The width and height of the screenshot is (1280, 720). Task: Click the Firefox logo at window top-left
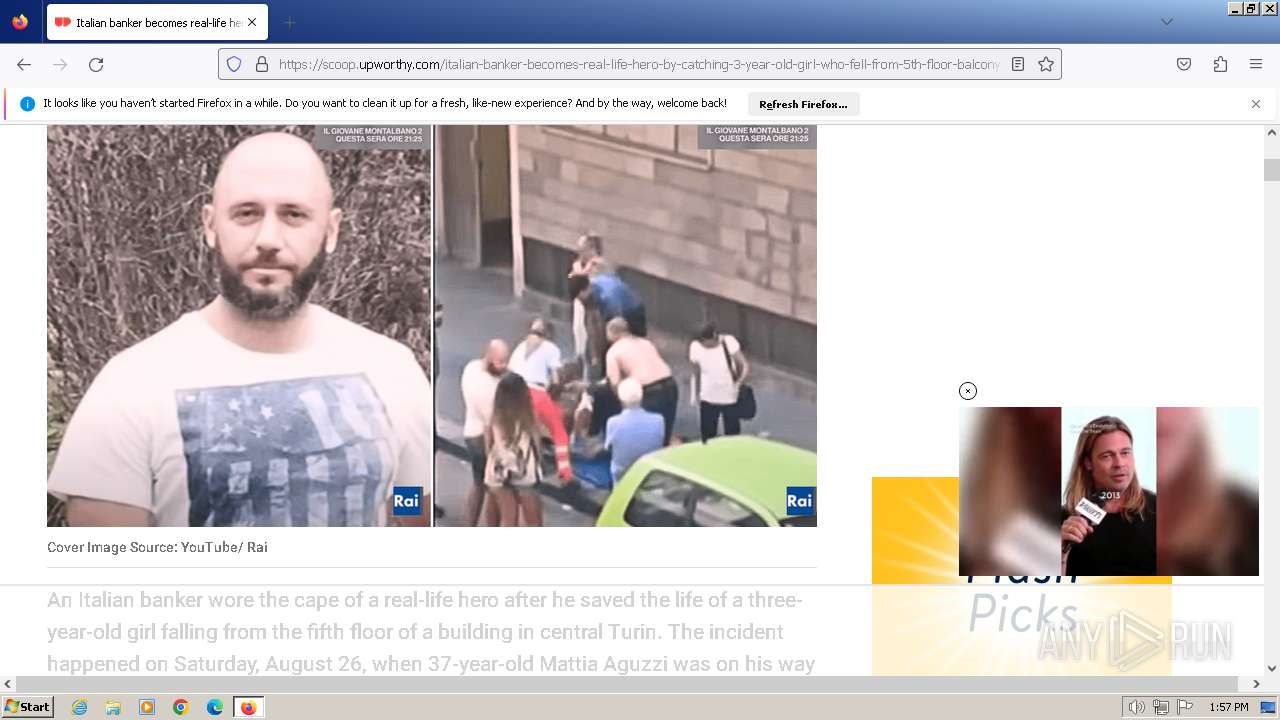coord(20,22)
